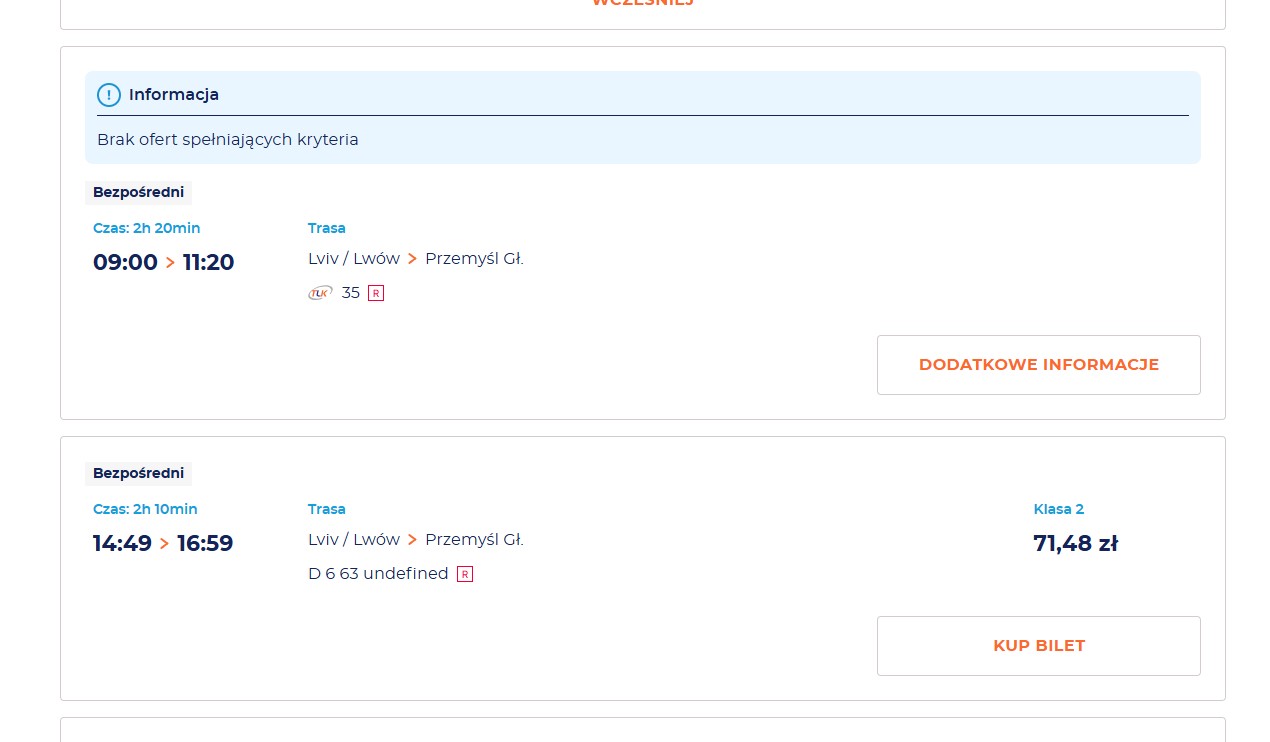Open Dodatkowe Informacje for the 09:00 train

point(1039,365)
